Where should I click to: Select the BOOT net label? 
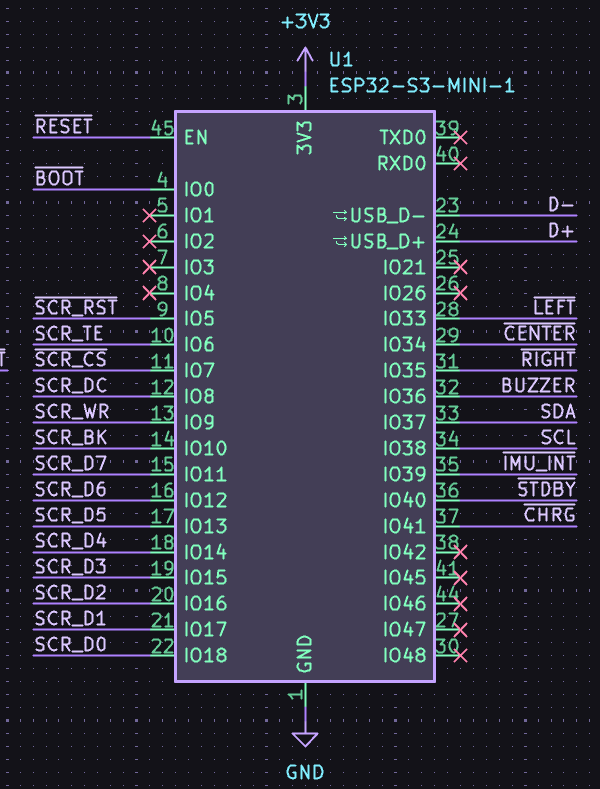[59, 178]
